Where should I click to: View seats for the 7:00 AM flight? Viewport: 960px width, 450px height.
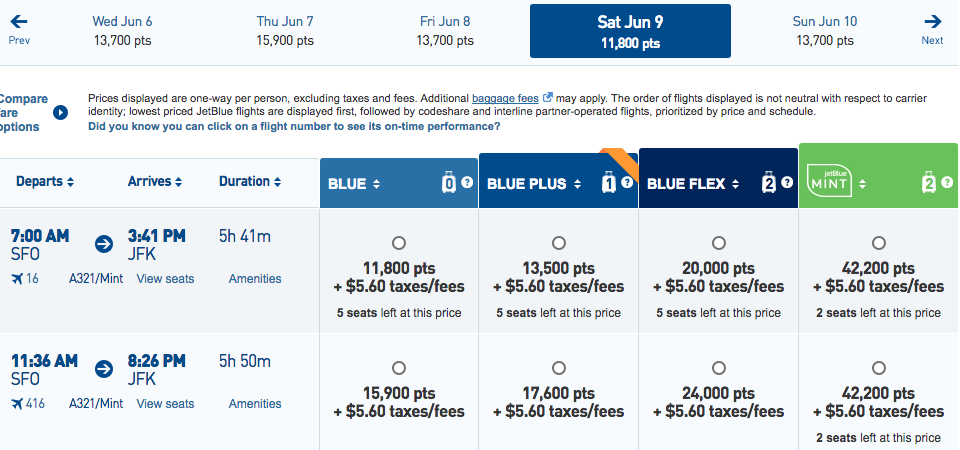165,279
